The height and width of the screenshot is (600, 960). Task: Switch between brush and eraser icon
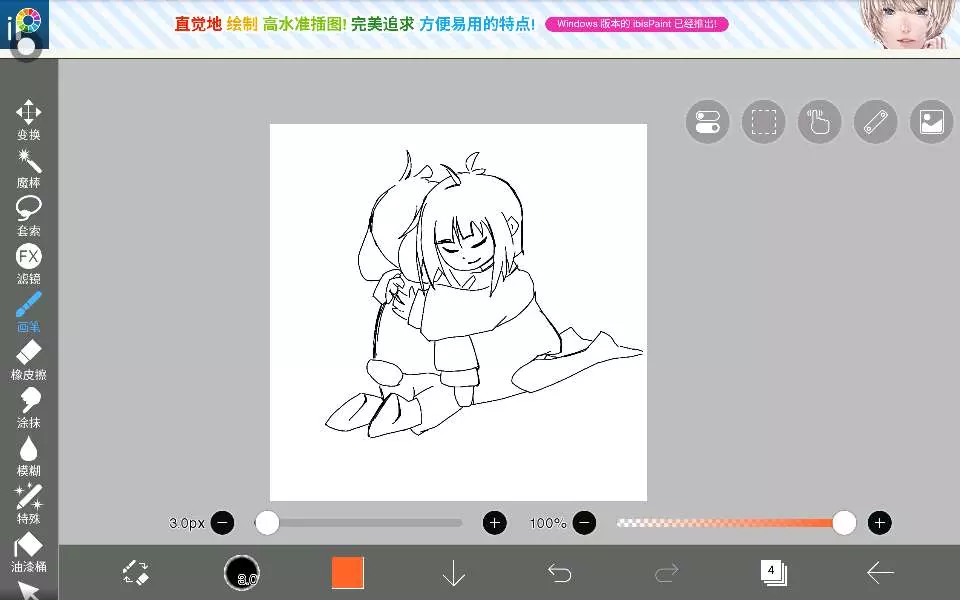point(135,573)
